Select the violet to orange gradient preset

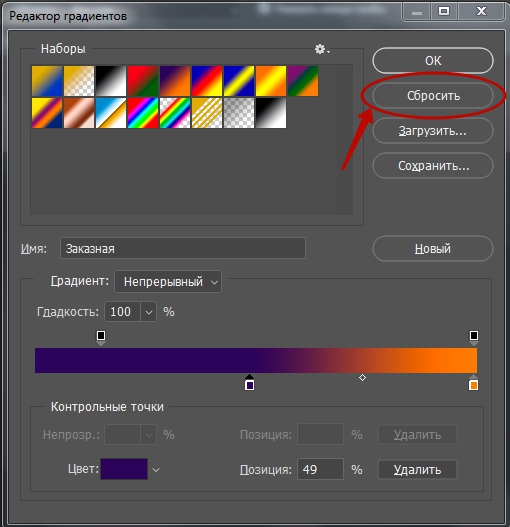pos(175,81)
